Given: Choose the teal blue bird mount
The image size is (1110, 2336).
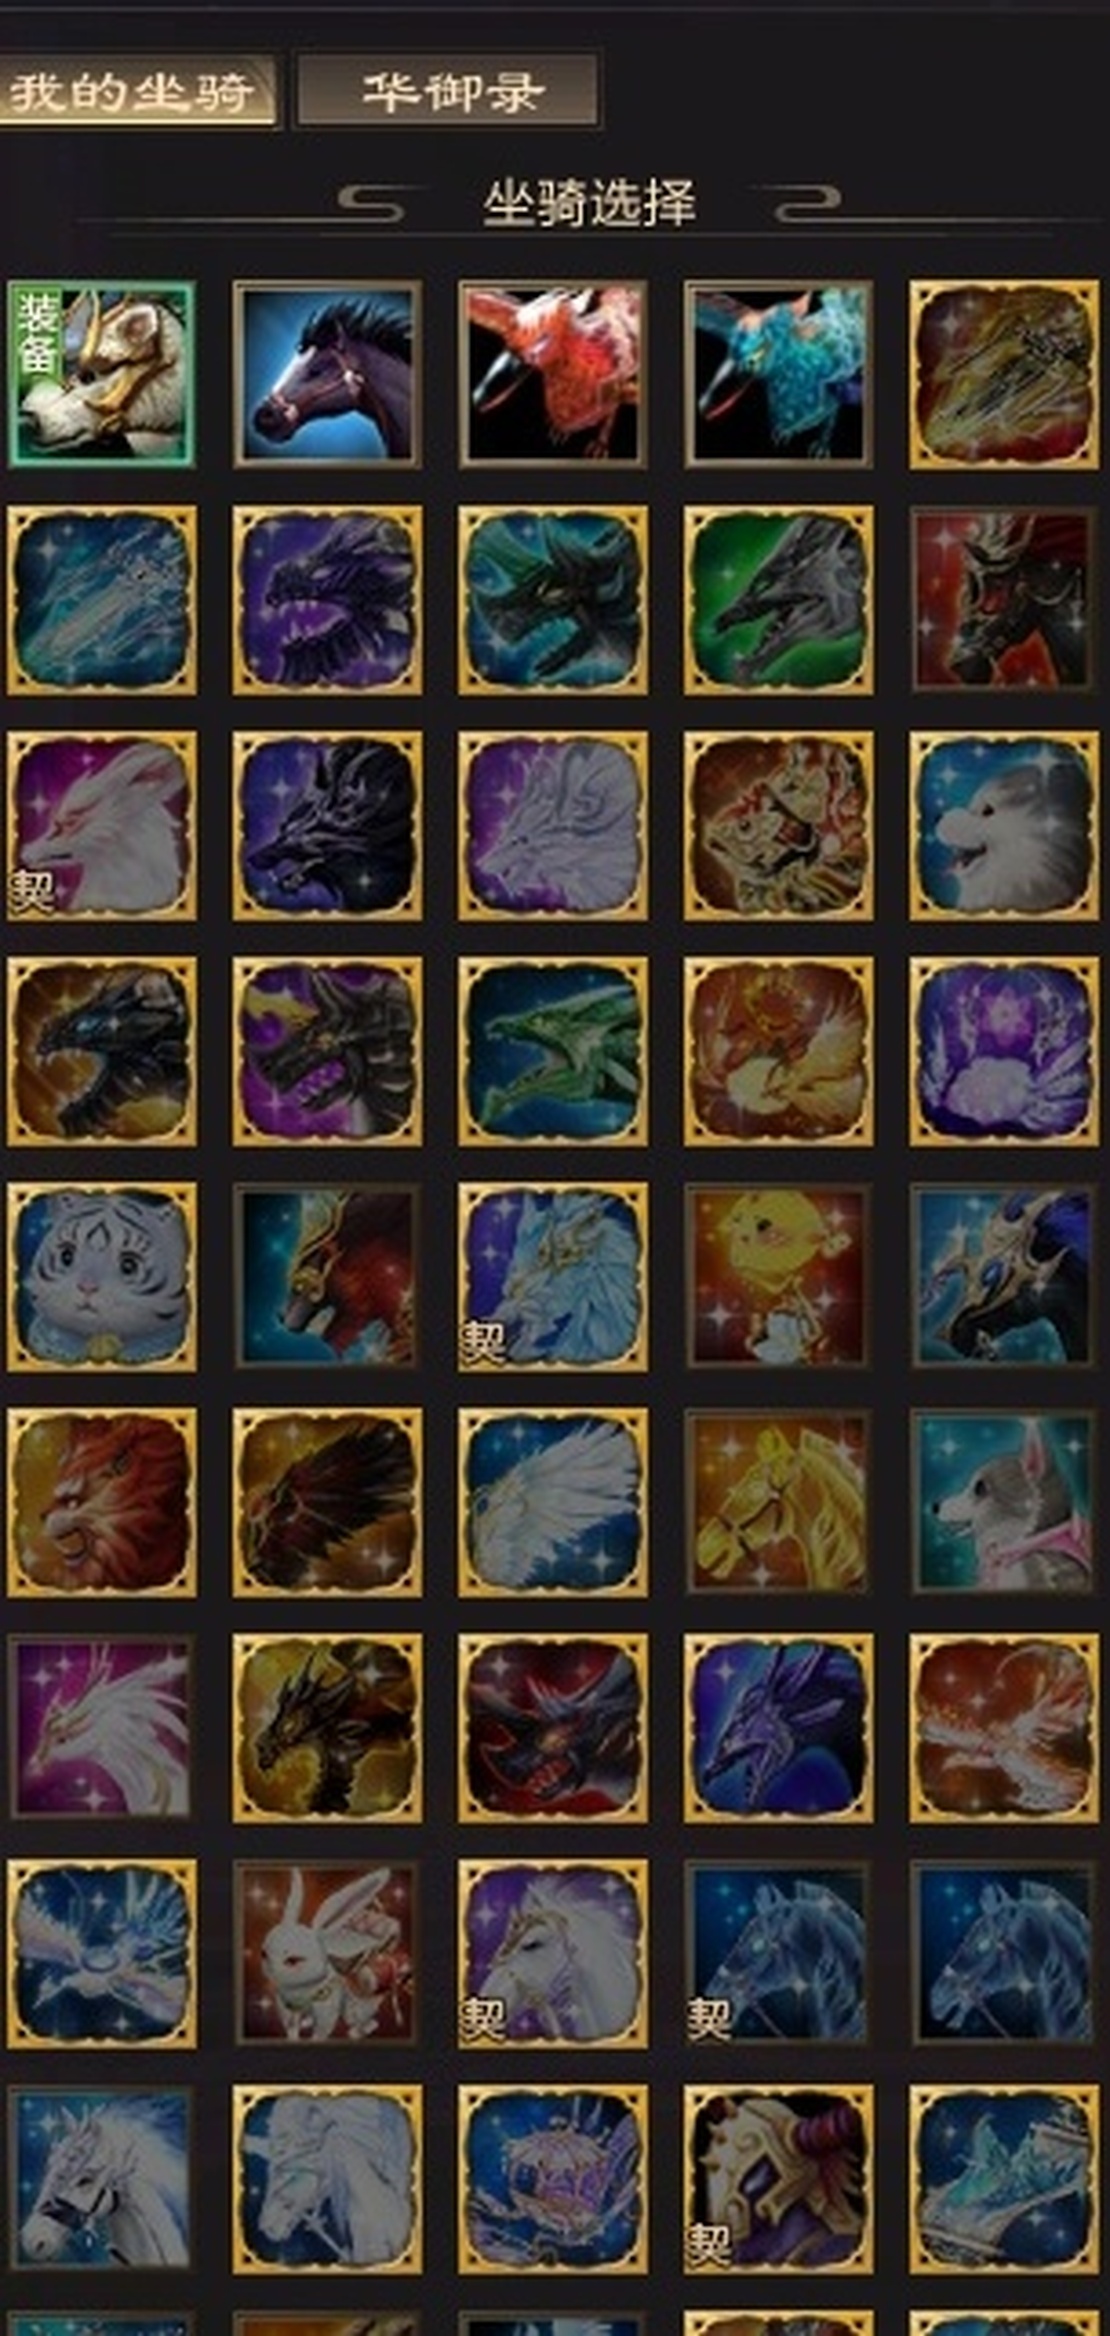Looking at the screenshot, I should (x=778, y=374).
